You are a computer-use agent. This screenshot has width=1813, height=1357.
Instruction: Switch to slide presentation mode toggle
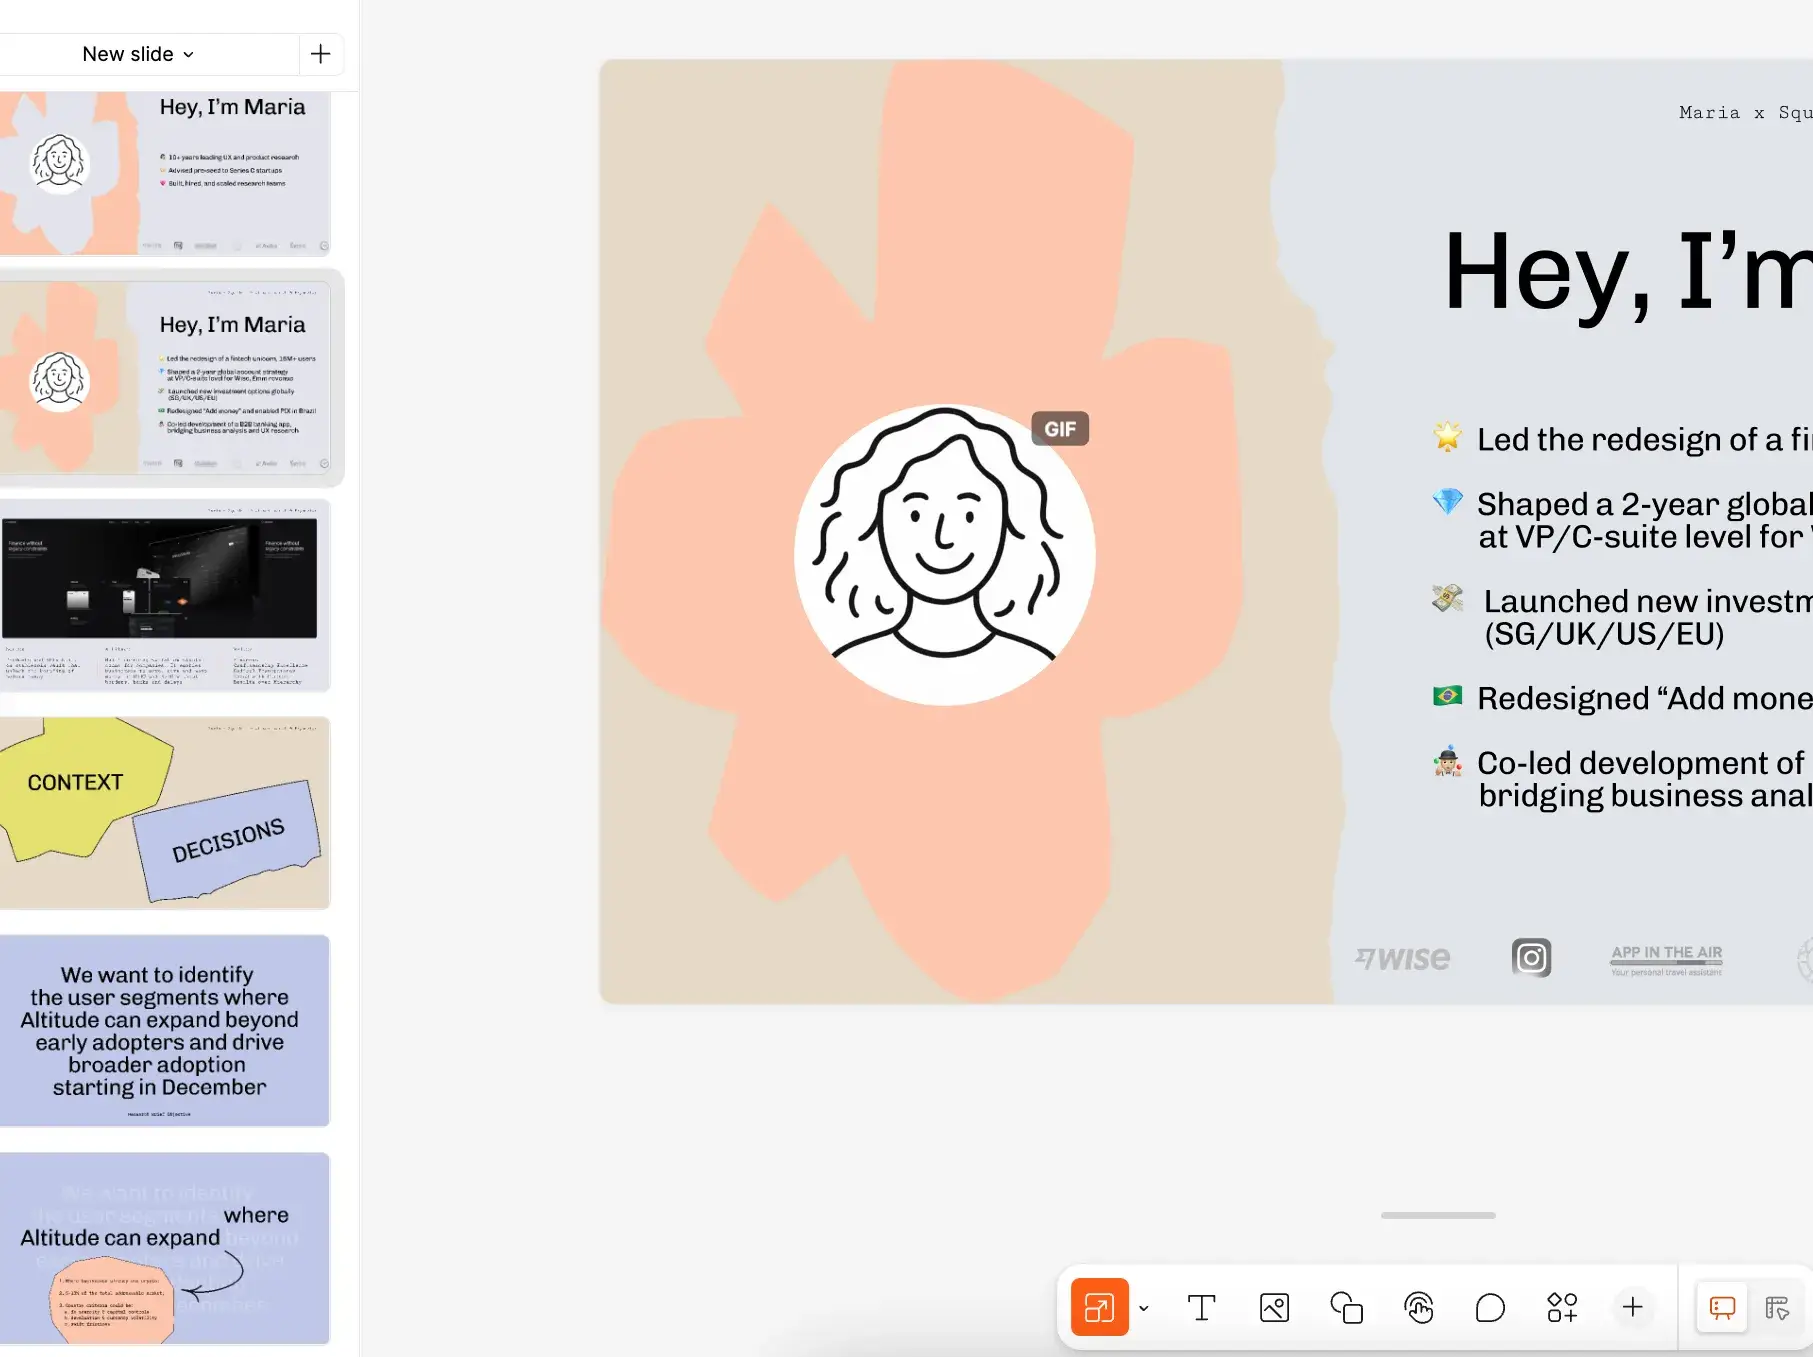[1722, 1307]
